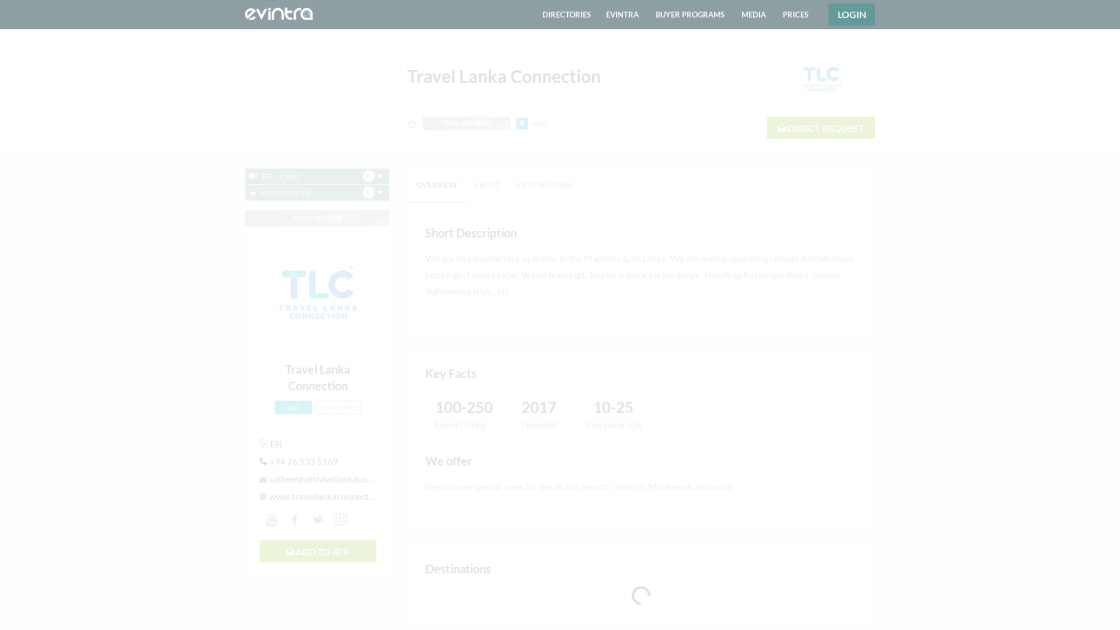Click the Login button
This screenshot has height=630, width=1120.
pyautogui.click(x=851, y=15)
